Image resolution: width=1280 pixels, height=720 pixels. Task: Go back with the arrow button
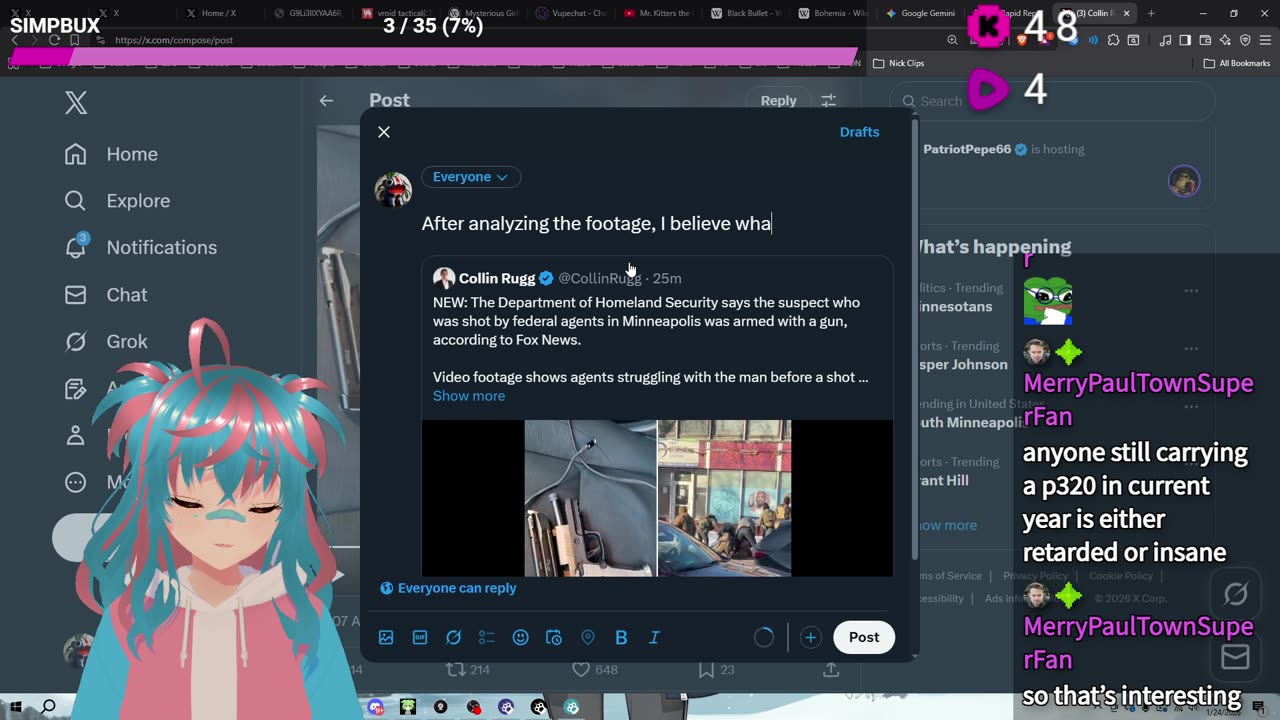(x=326, y=100)
